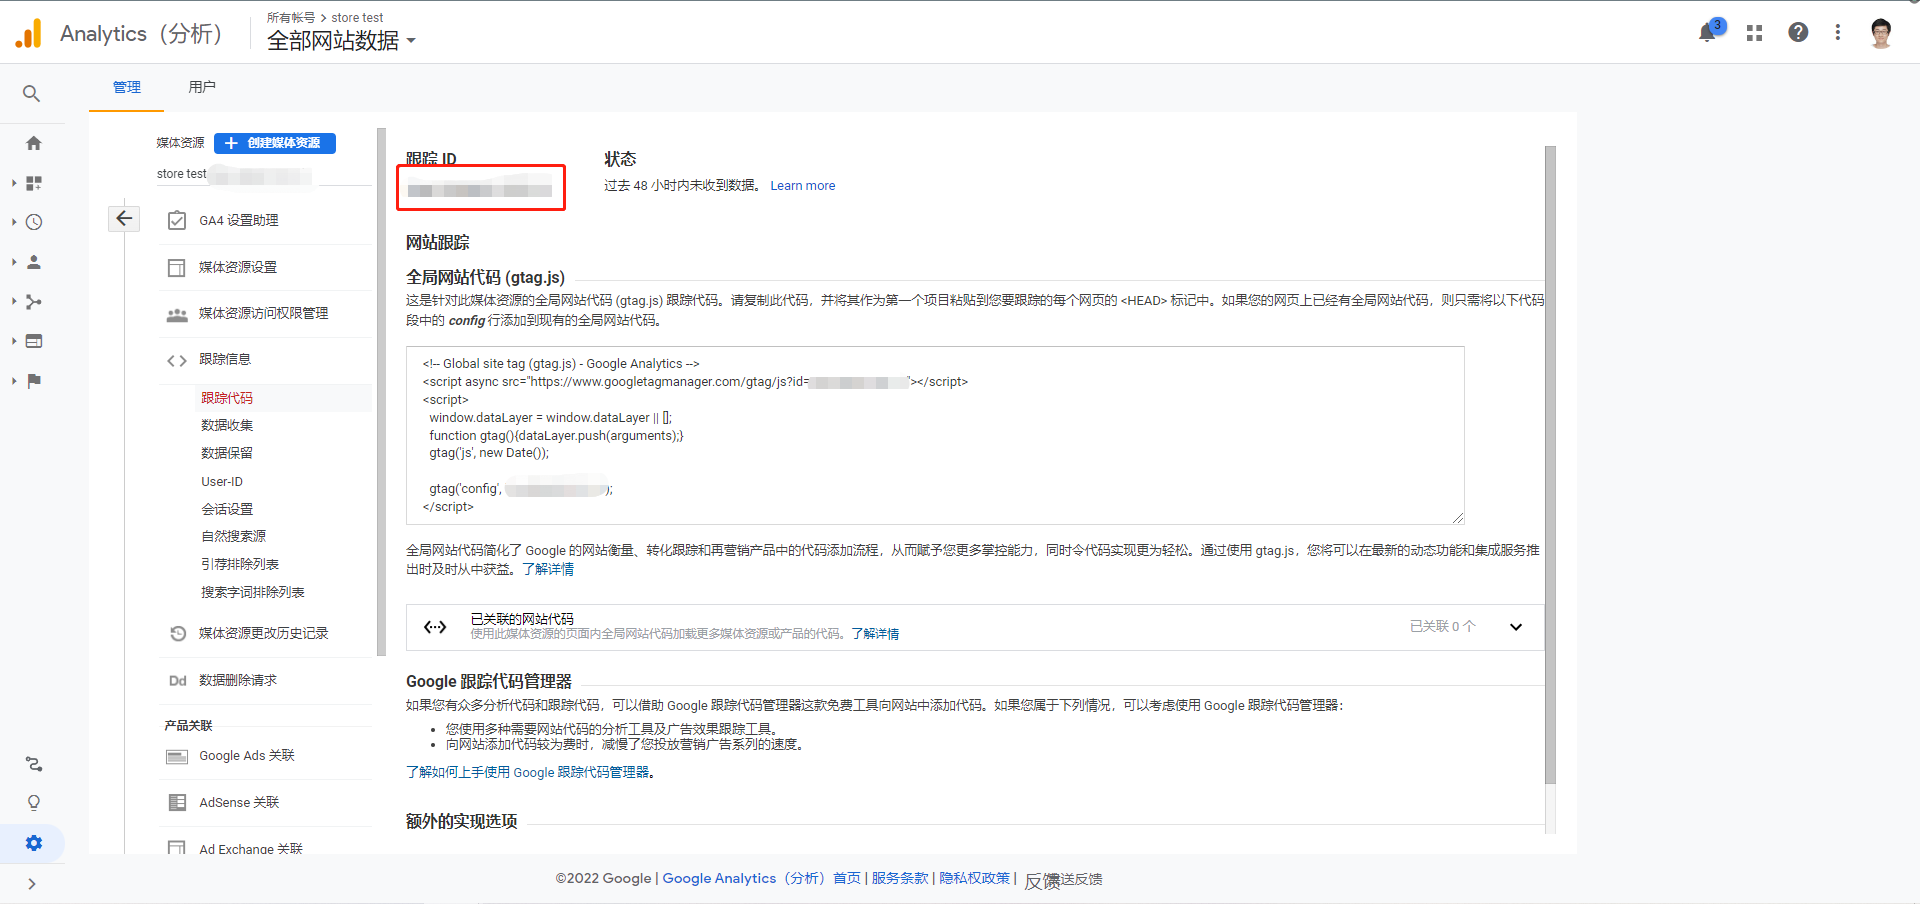Select 数据保留 menu item
The image size is (1920, 904).
[227, 453]
